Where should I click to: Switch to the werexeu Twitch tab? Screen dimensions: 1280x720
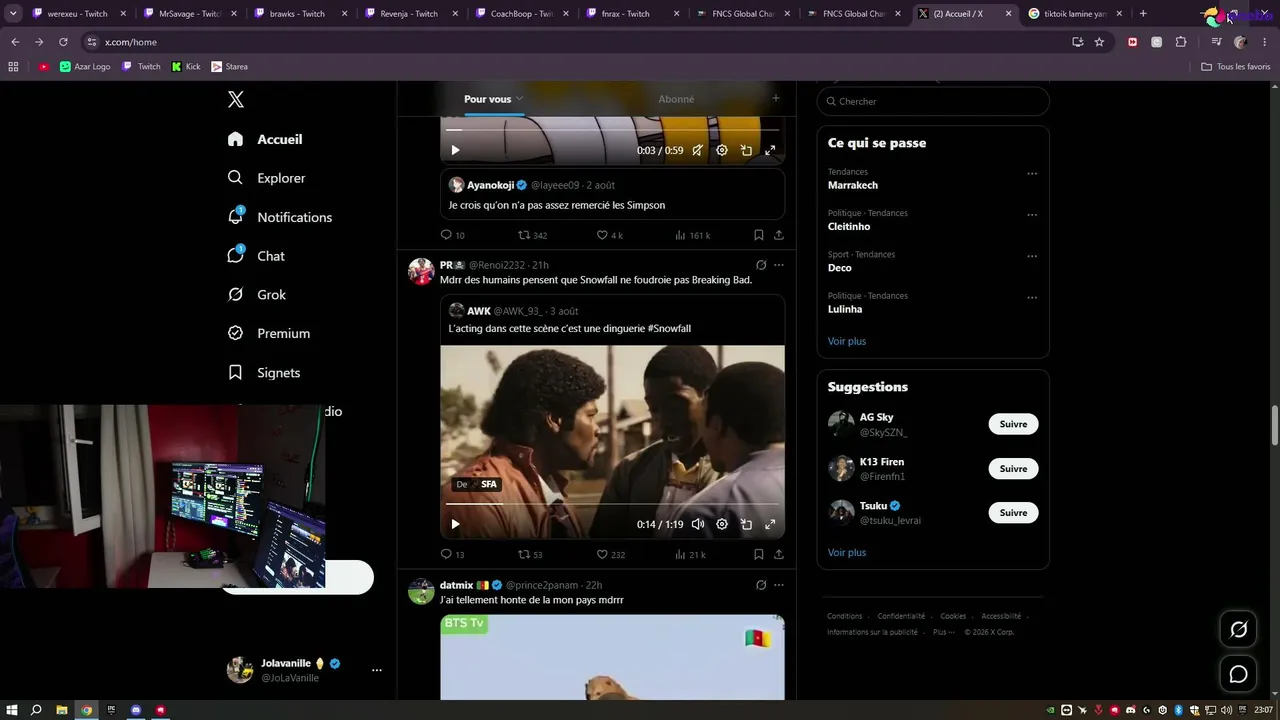pyautogui.click(x=78, y=14)
